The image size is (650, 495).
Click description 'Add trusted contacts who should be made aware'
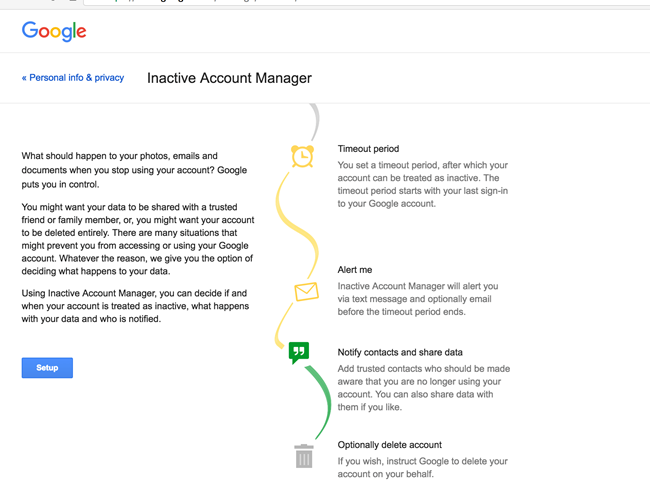pyautogui.click(x=424, y=388)
